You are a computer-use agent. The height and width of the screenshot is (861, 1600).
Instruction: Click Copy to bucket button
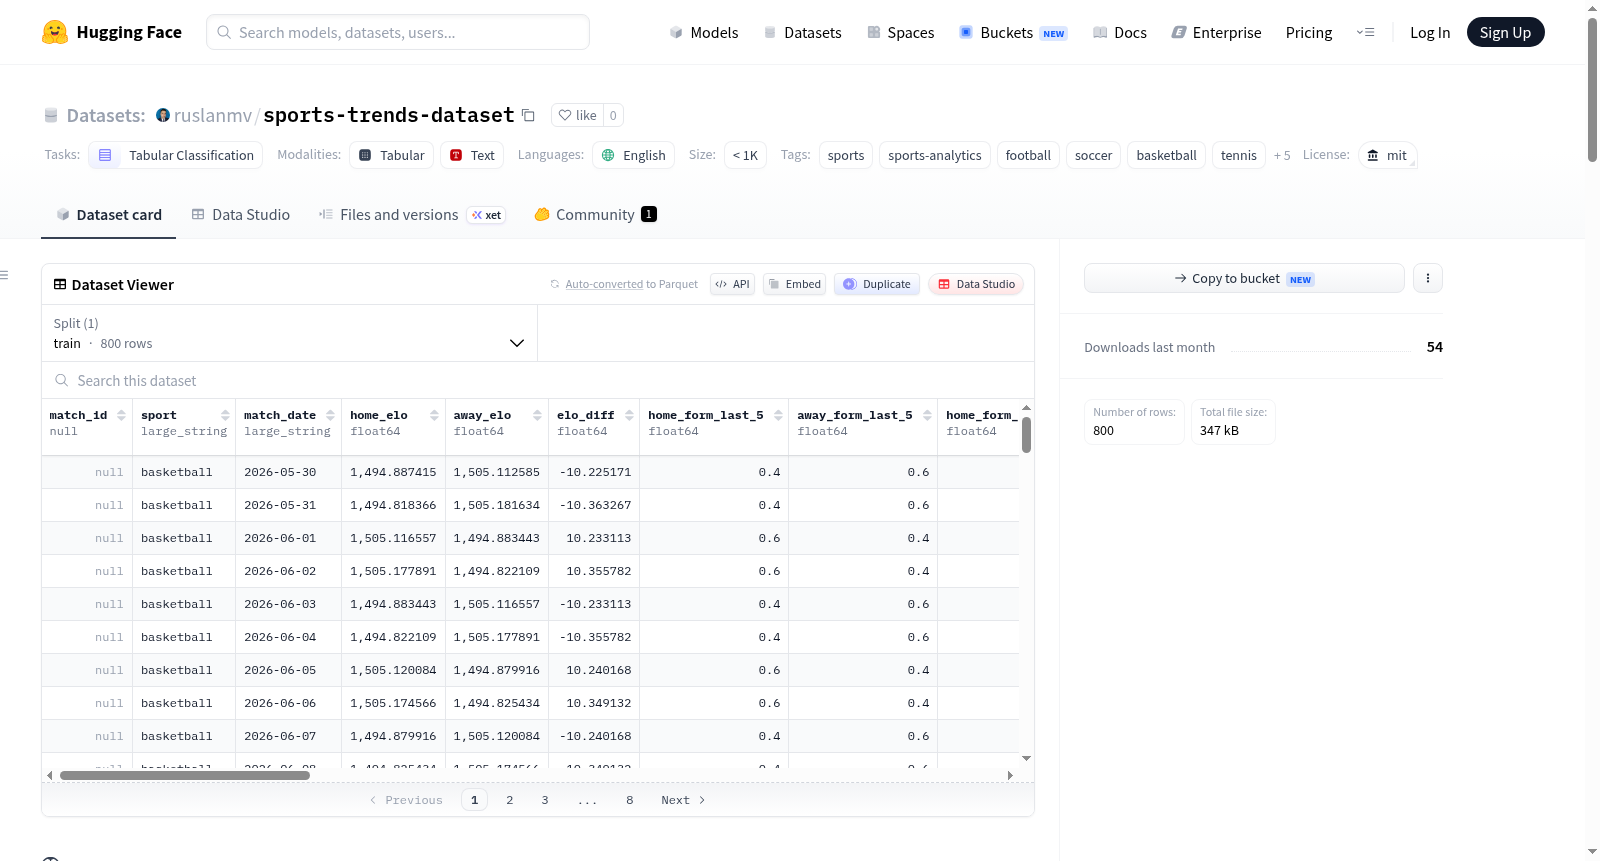[x=1244, y=278]
